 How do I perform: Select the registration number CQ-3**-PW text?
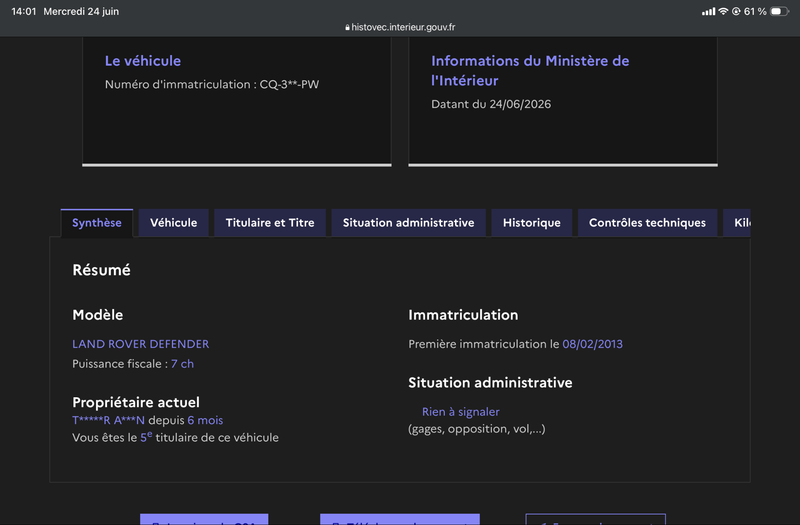(289, 84)
